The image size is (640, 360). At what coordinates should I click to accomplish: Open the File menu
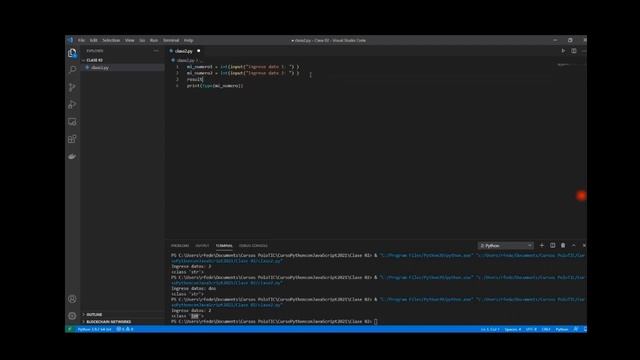[82, 40]
